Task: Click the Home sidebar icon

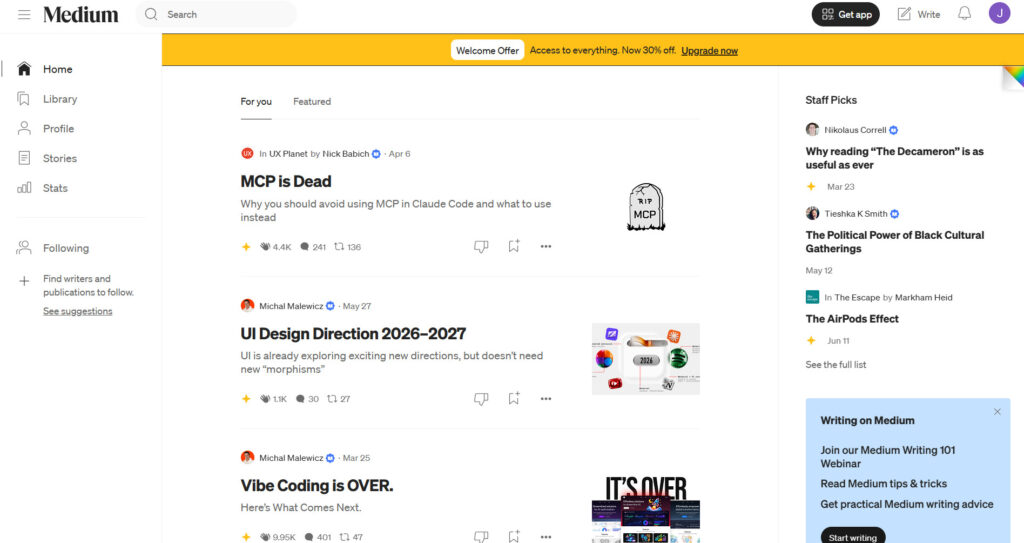Action: [x=24, y=69]
